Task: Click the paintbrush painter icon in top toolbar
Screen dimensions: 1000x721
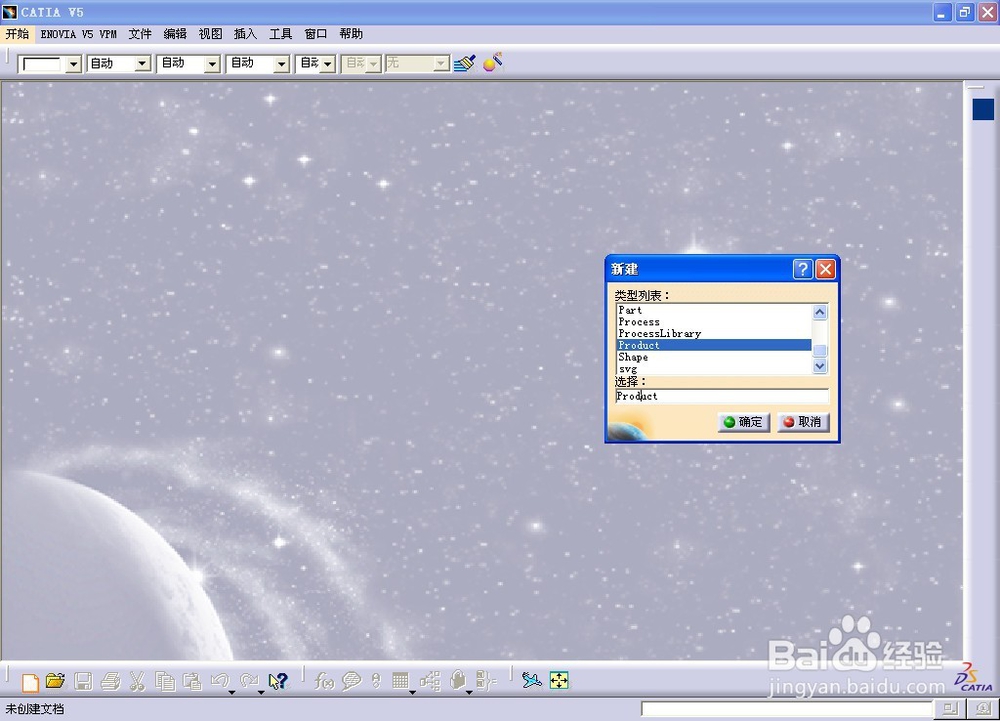Action: pos(465,63)
